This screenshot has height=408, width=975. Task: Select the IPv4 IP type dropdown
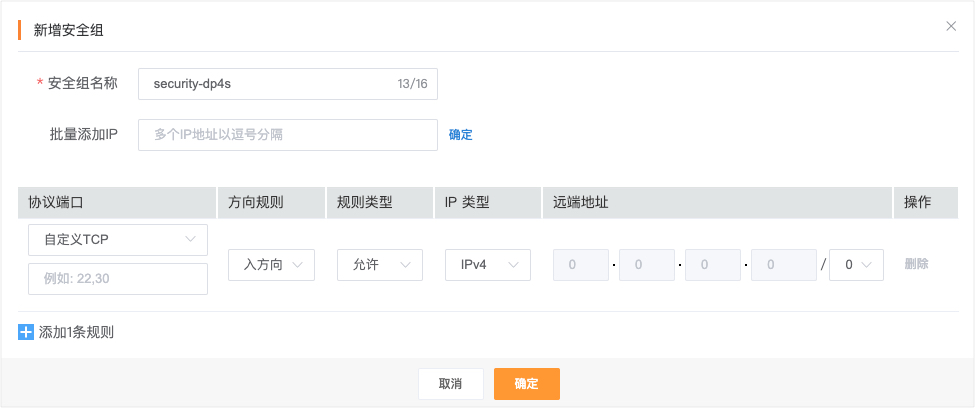click(488, 265)
